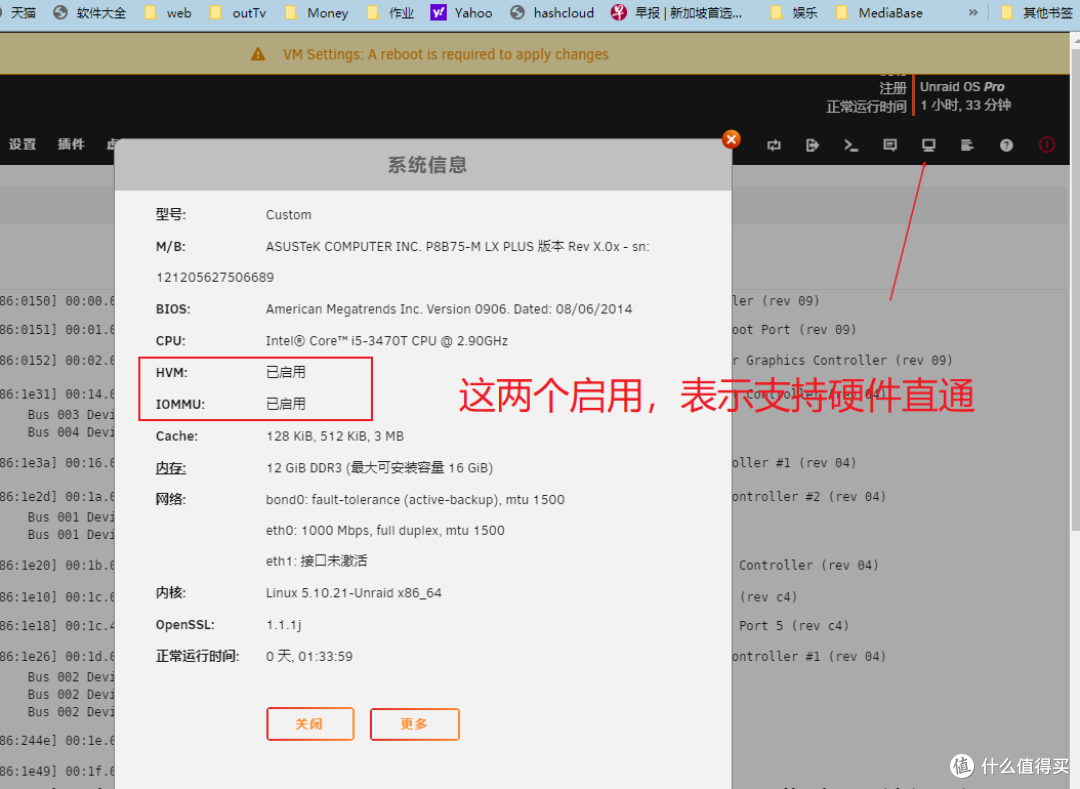Open the Money bookmark folder
The height and width of the screenshot is (789, 1080).
(x=317, y=12)
